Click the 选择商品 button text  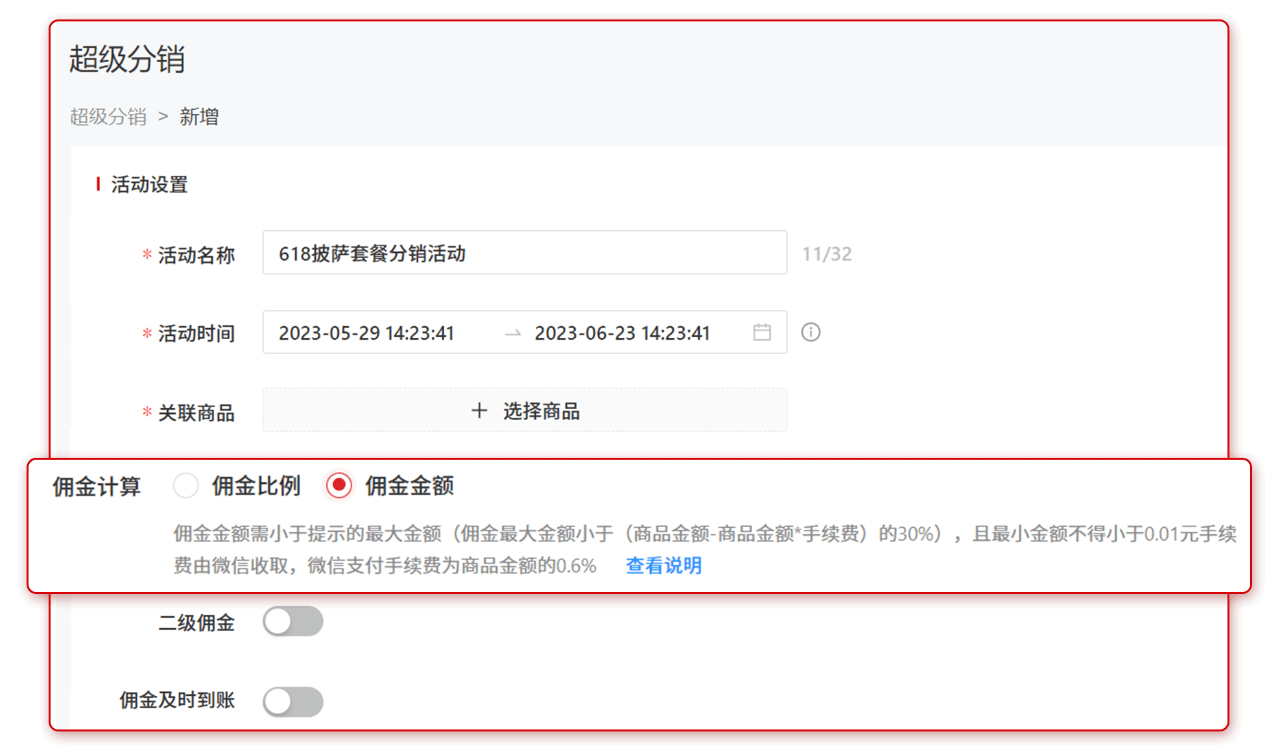point(541,411)
